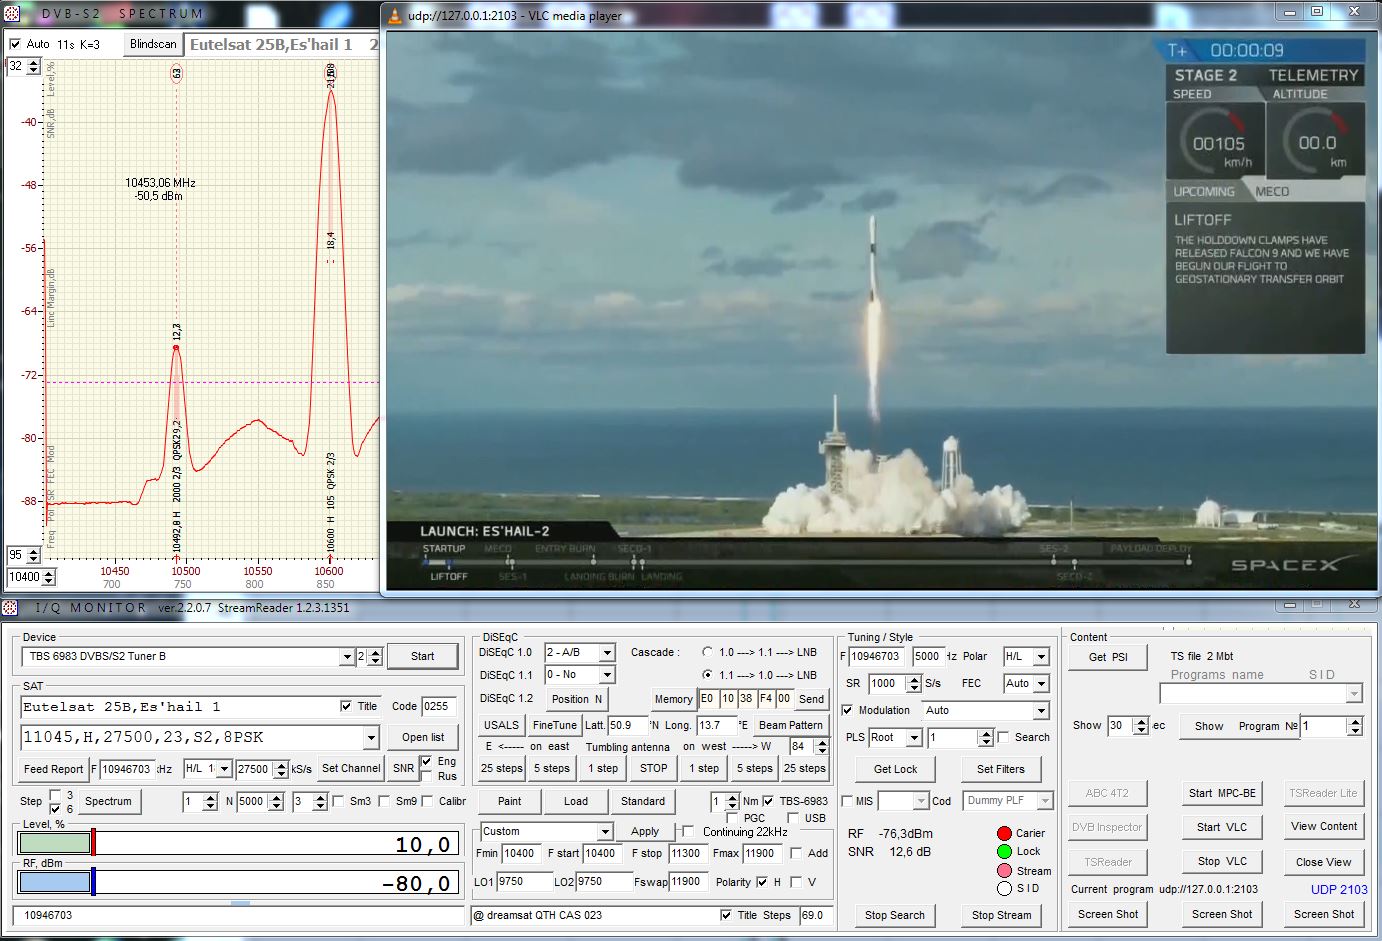Click the red Carier indicator light

click(x=1004, y=833)
